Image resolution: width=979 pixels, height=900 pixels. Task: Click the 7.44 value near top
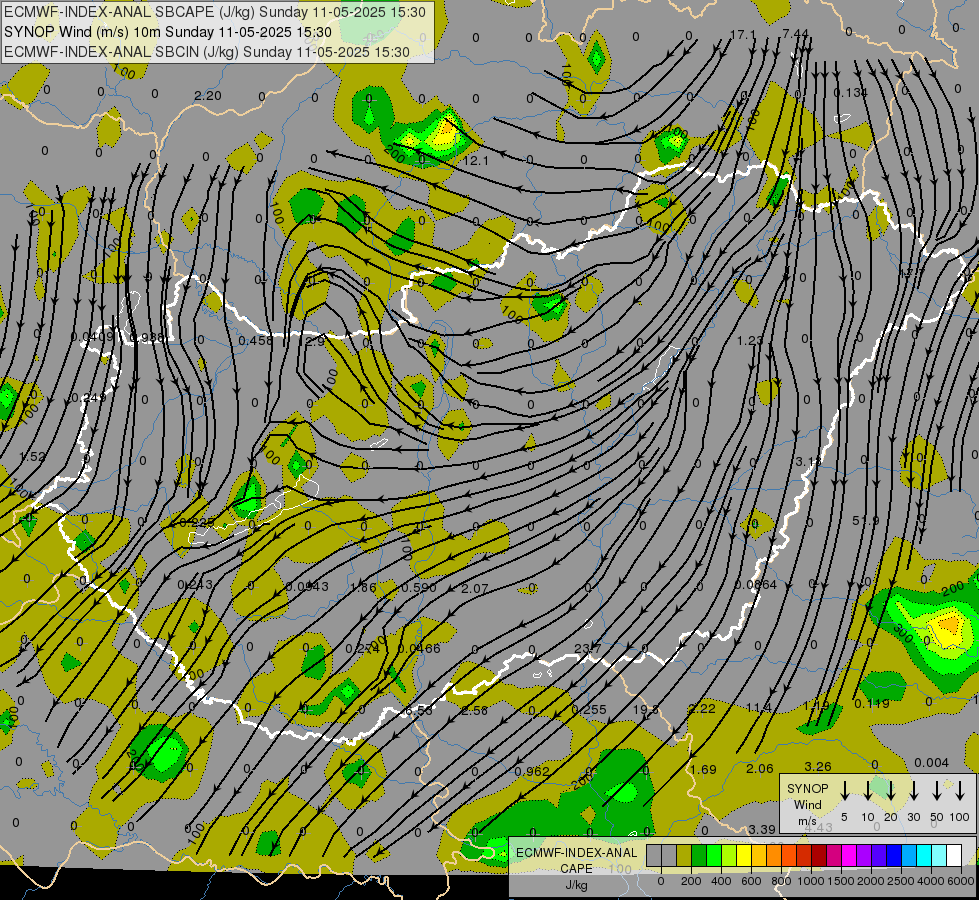coord(795,34)
